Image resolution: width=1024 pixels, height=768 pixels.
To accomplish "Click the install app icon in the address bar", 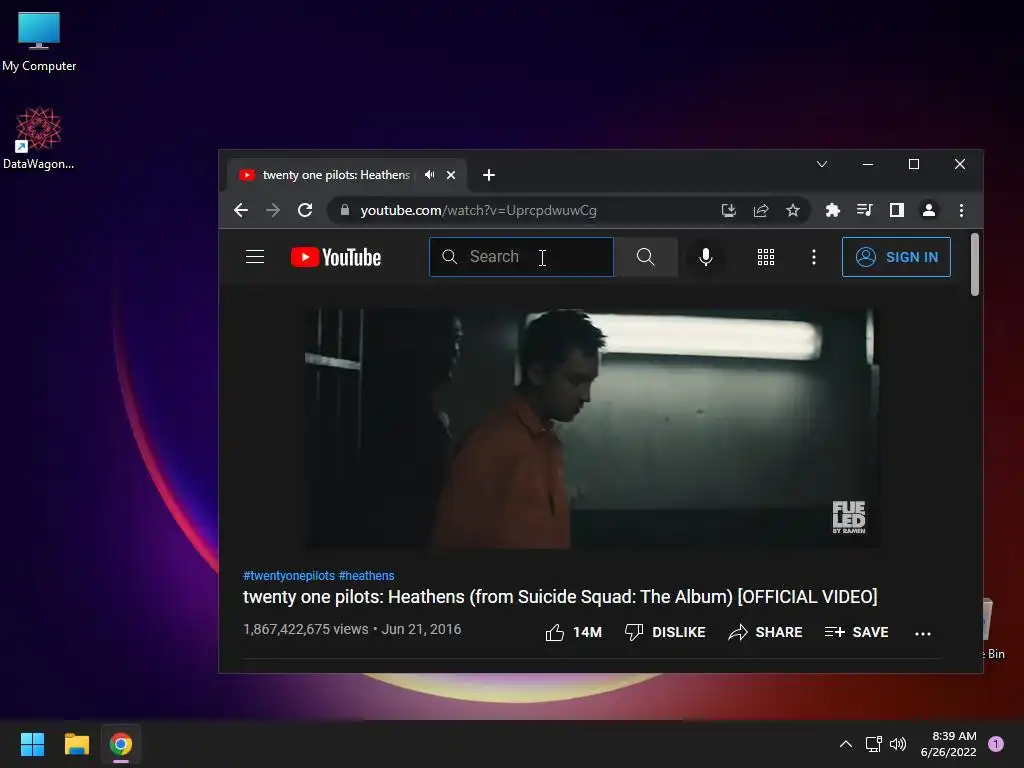I will pyautogui.click(x=729, y=210).
